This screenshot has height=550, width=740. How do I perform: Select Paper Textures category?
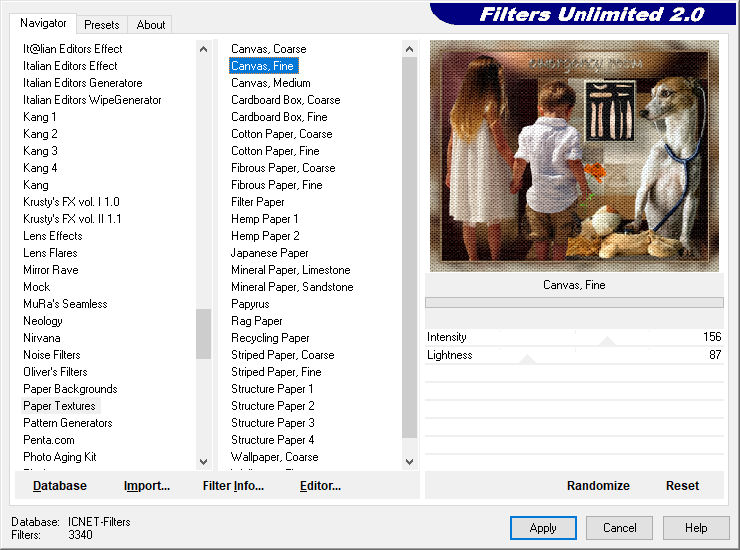(x=59, y=406)
